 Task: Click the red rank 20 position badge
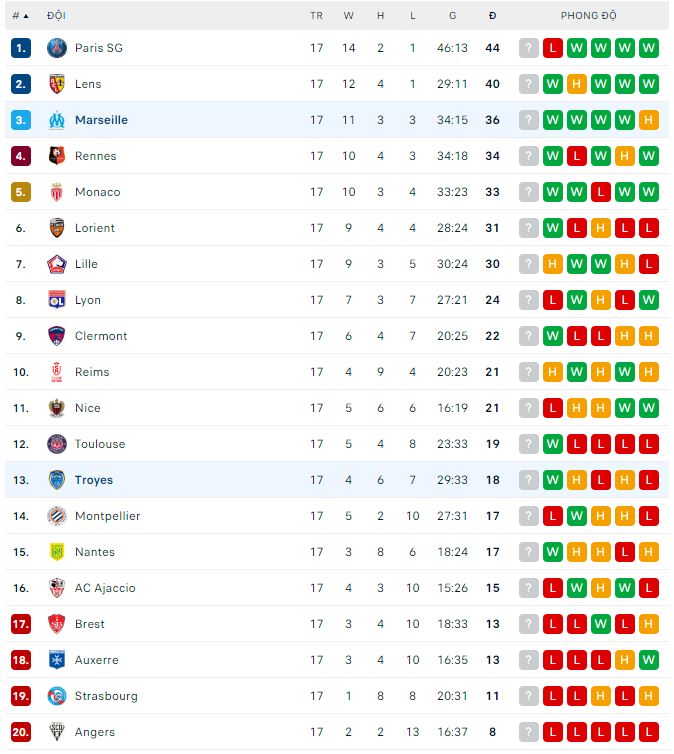point(21,732)
